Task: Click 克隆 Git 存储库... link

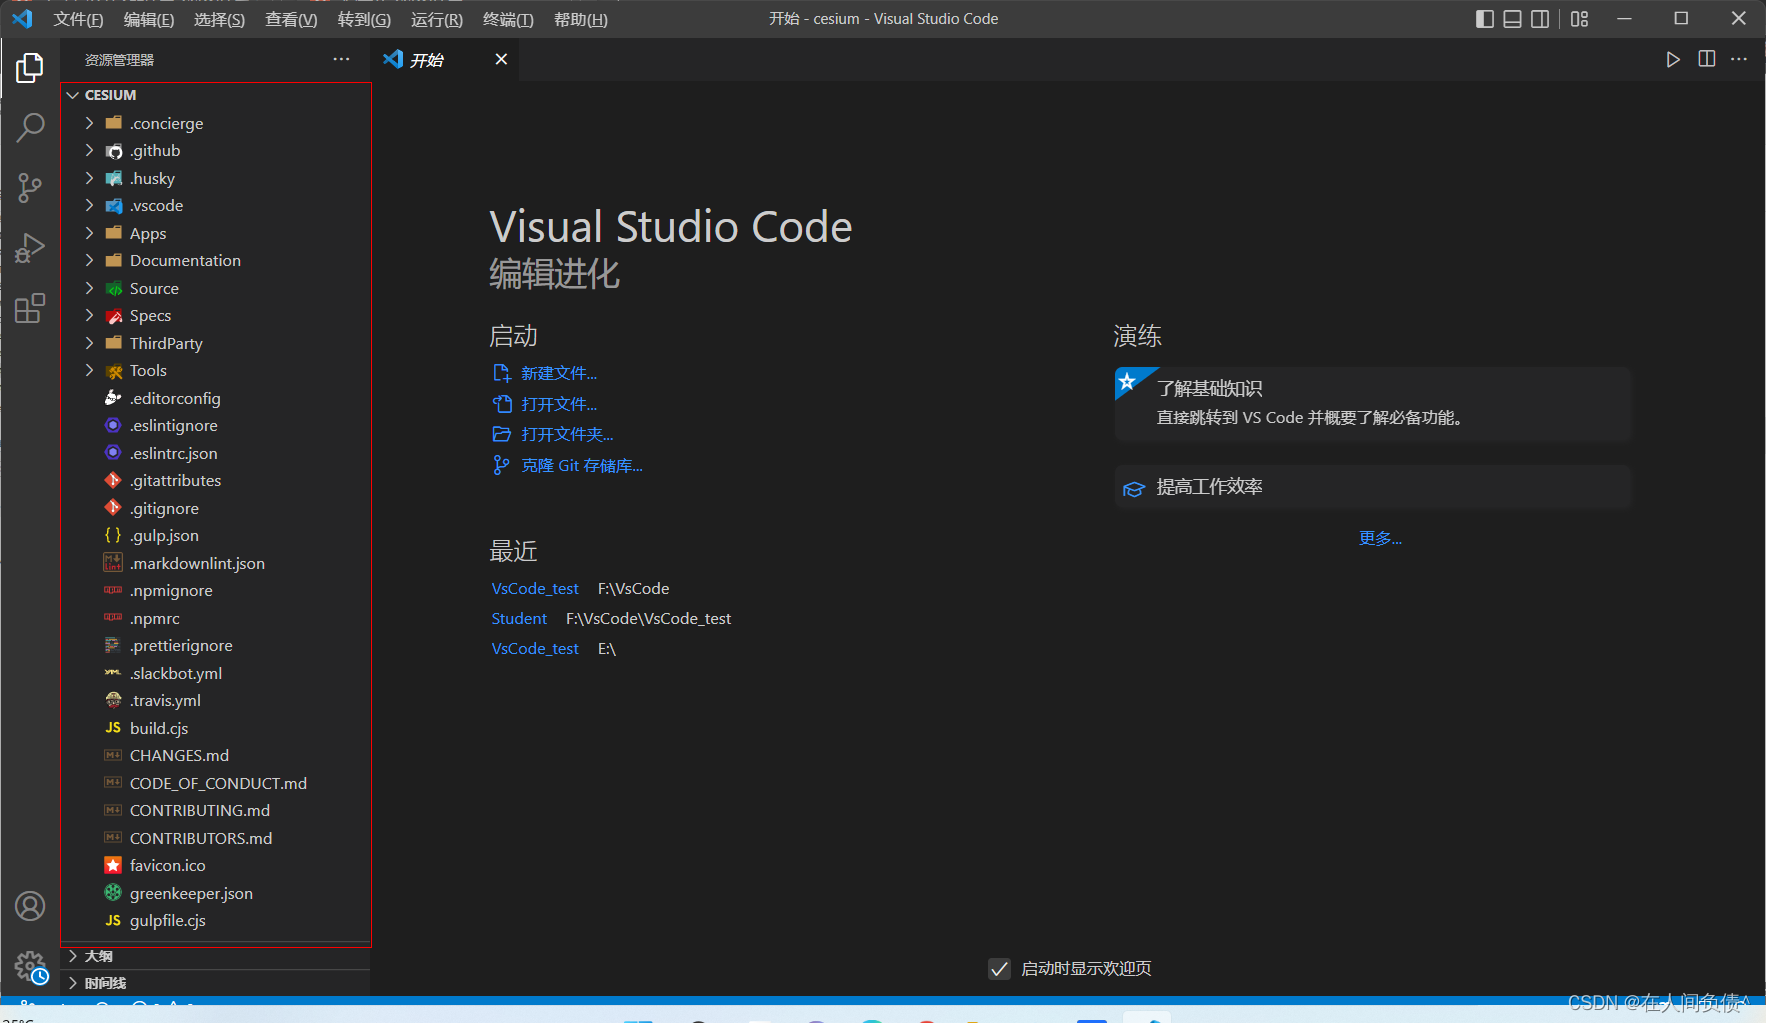Action: 582,465
